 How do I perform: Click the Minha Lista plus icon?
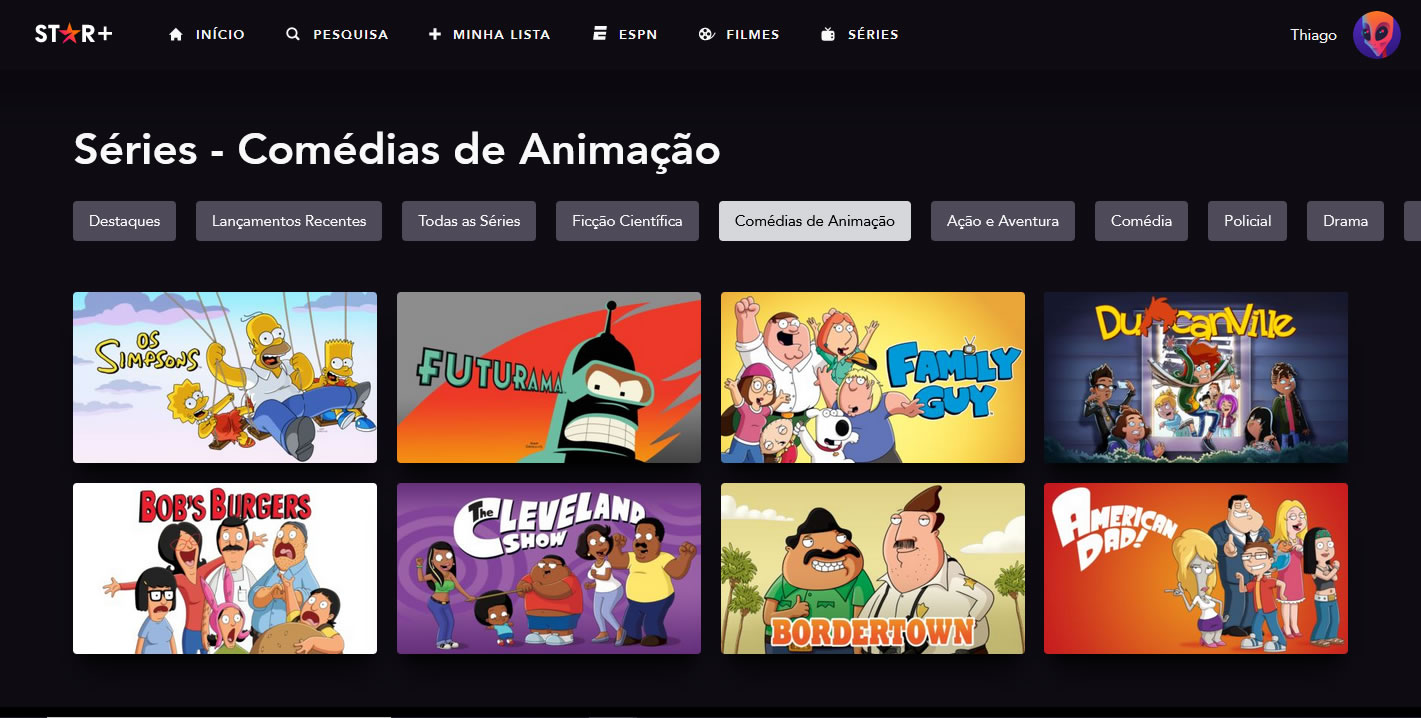(435, 34)
